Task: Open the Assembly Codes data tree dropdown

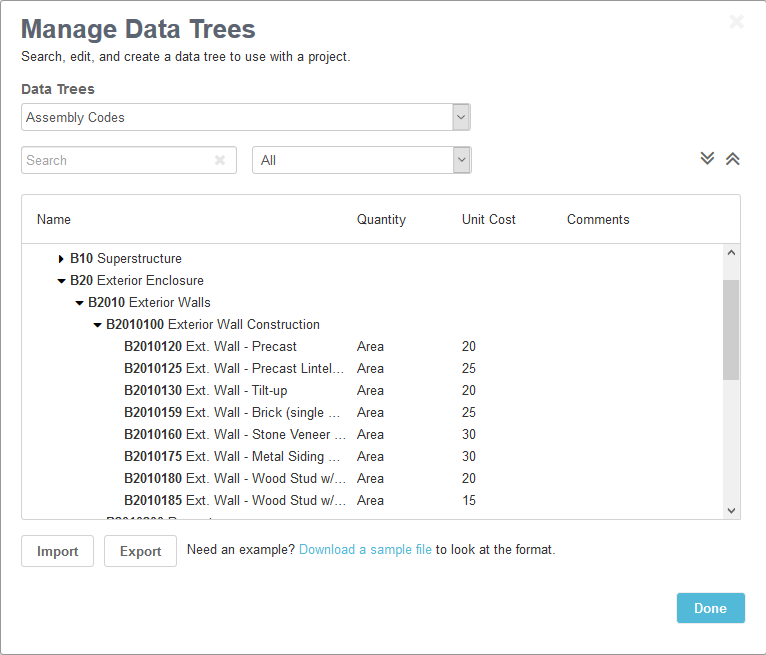Action: (461, 117)
